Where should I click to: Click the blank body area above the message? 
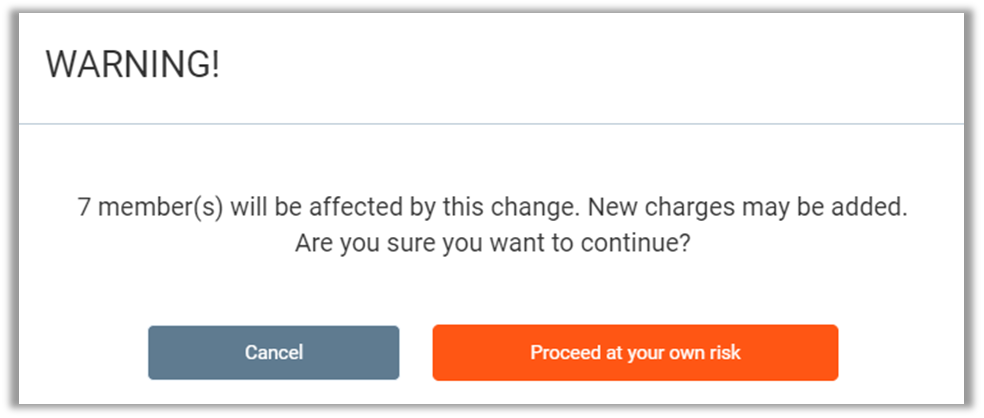(x=491, y=160)
